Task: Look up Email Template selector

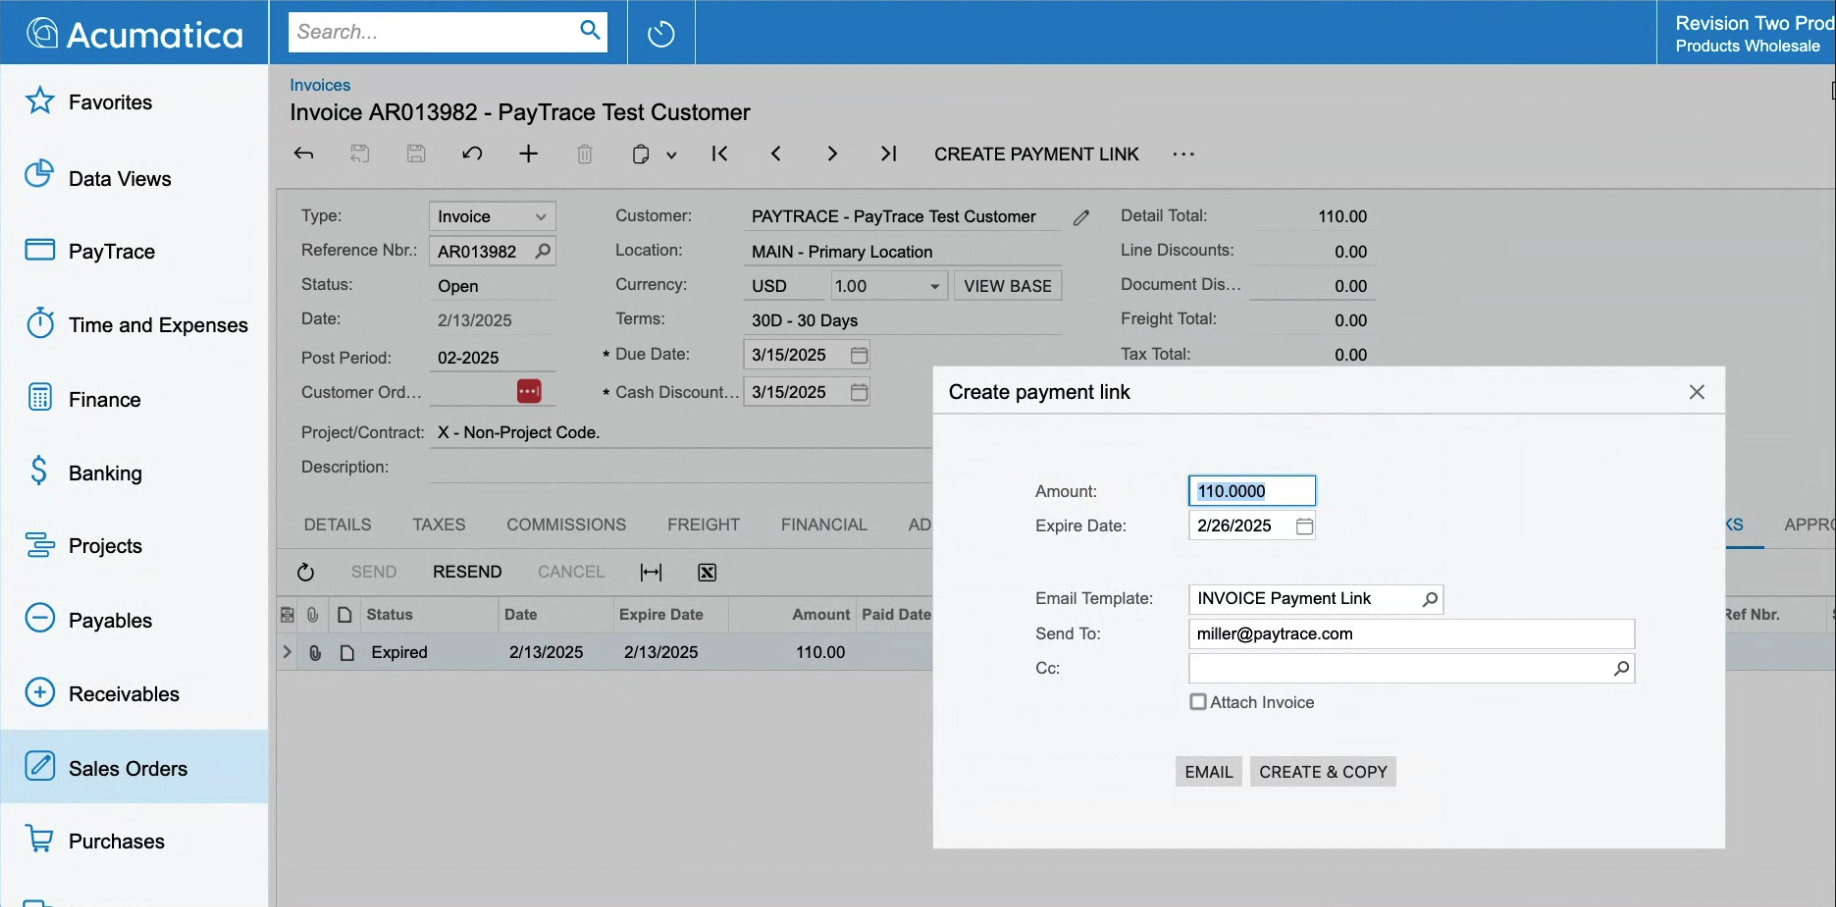Action: click(1430, 599)
